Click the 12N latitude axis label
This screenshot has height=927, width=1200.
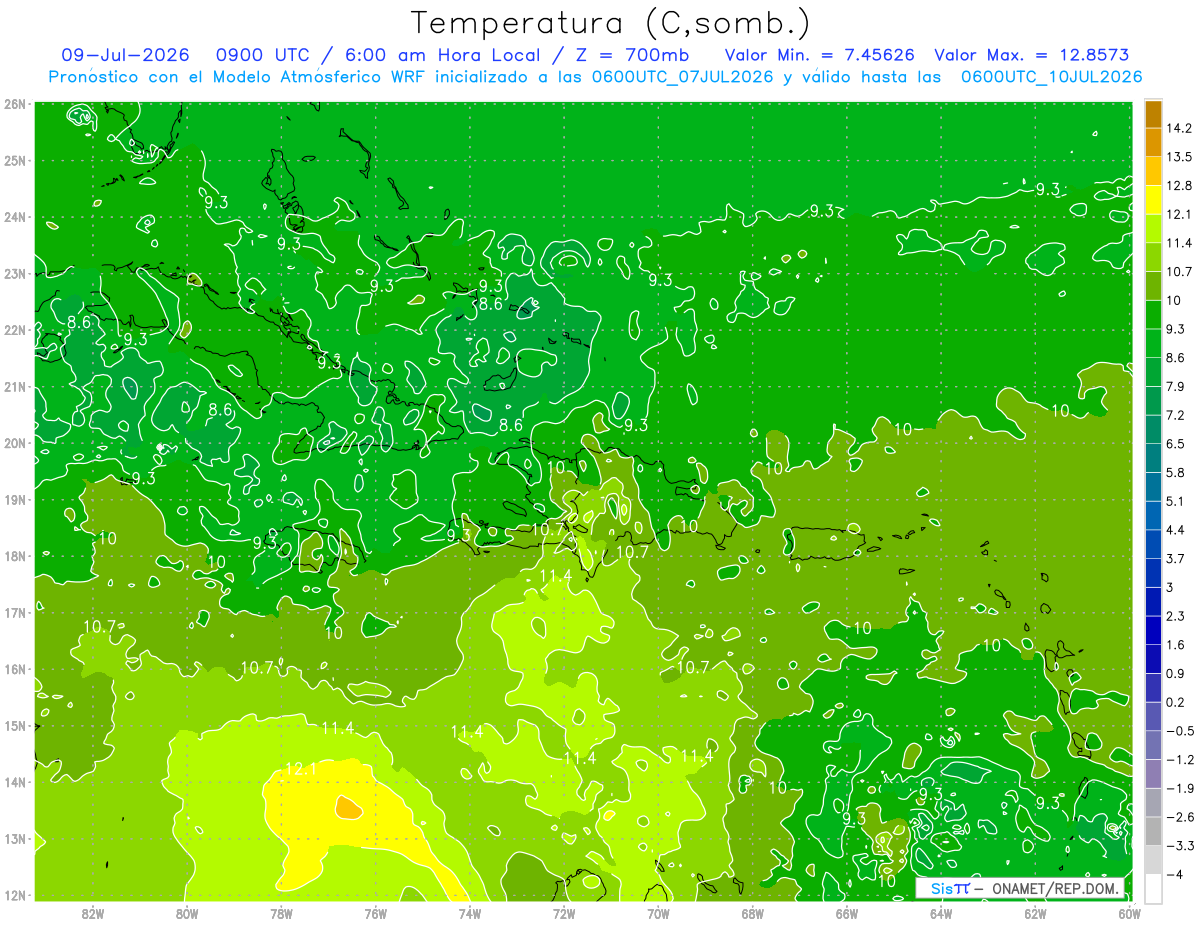point(14,895)
